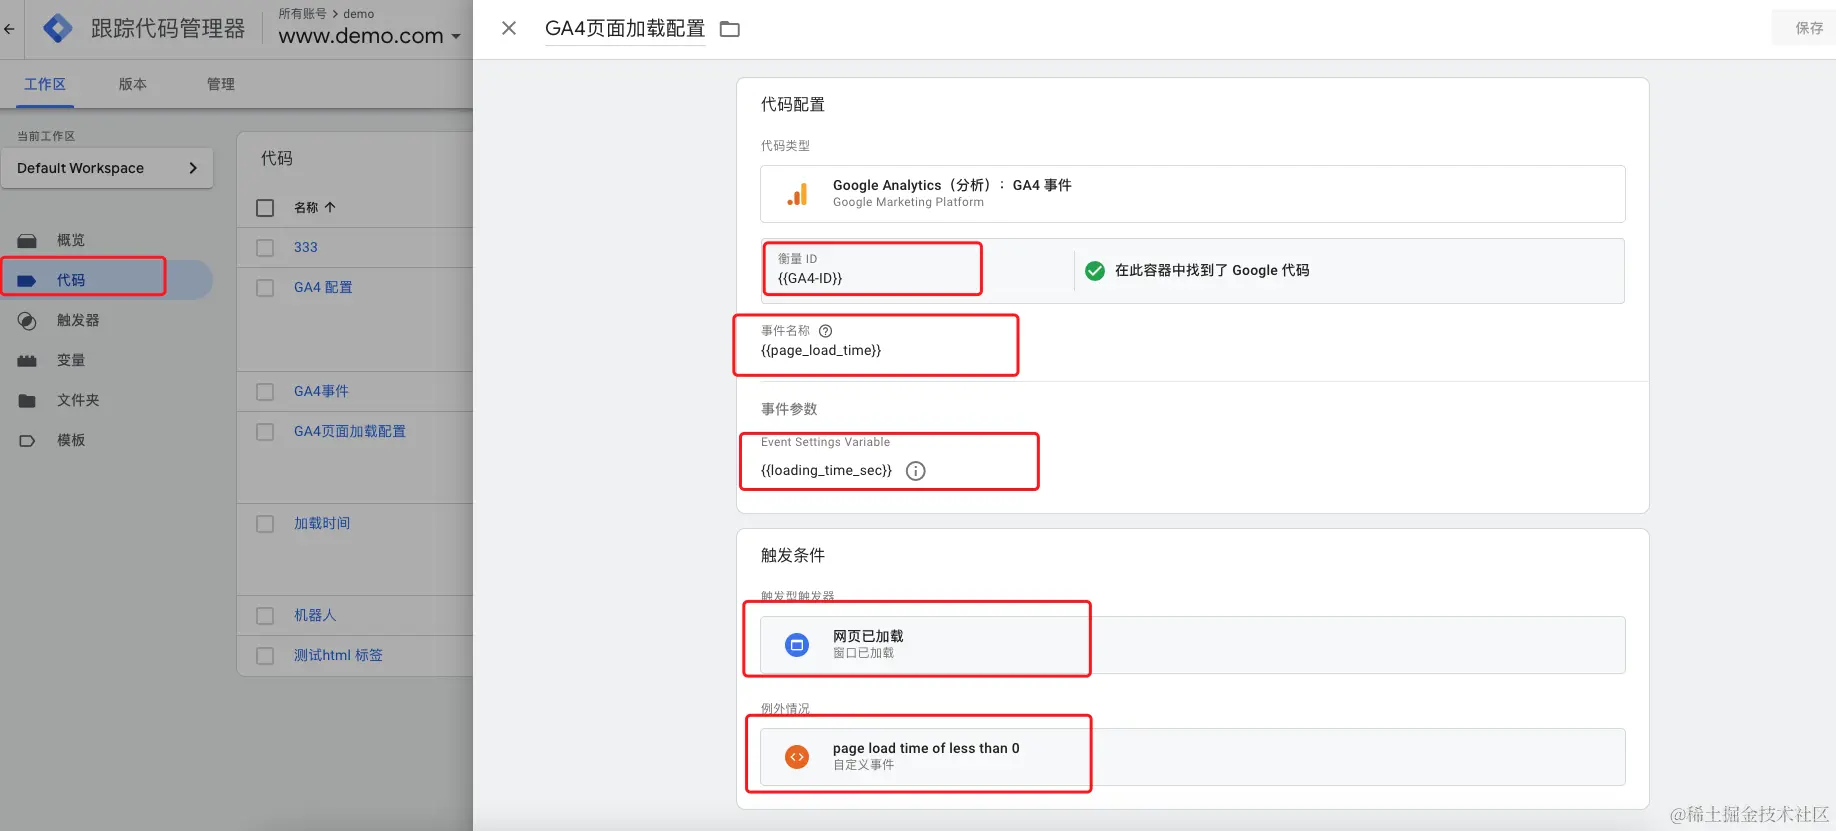This screenshot has height=831, width=1836.
Task: Open the GA4页面加载配置 tag link
Action: (350, 431)
